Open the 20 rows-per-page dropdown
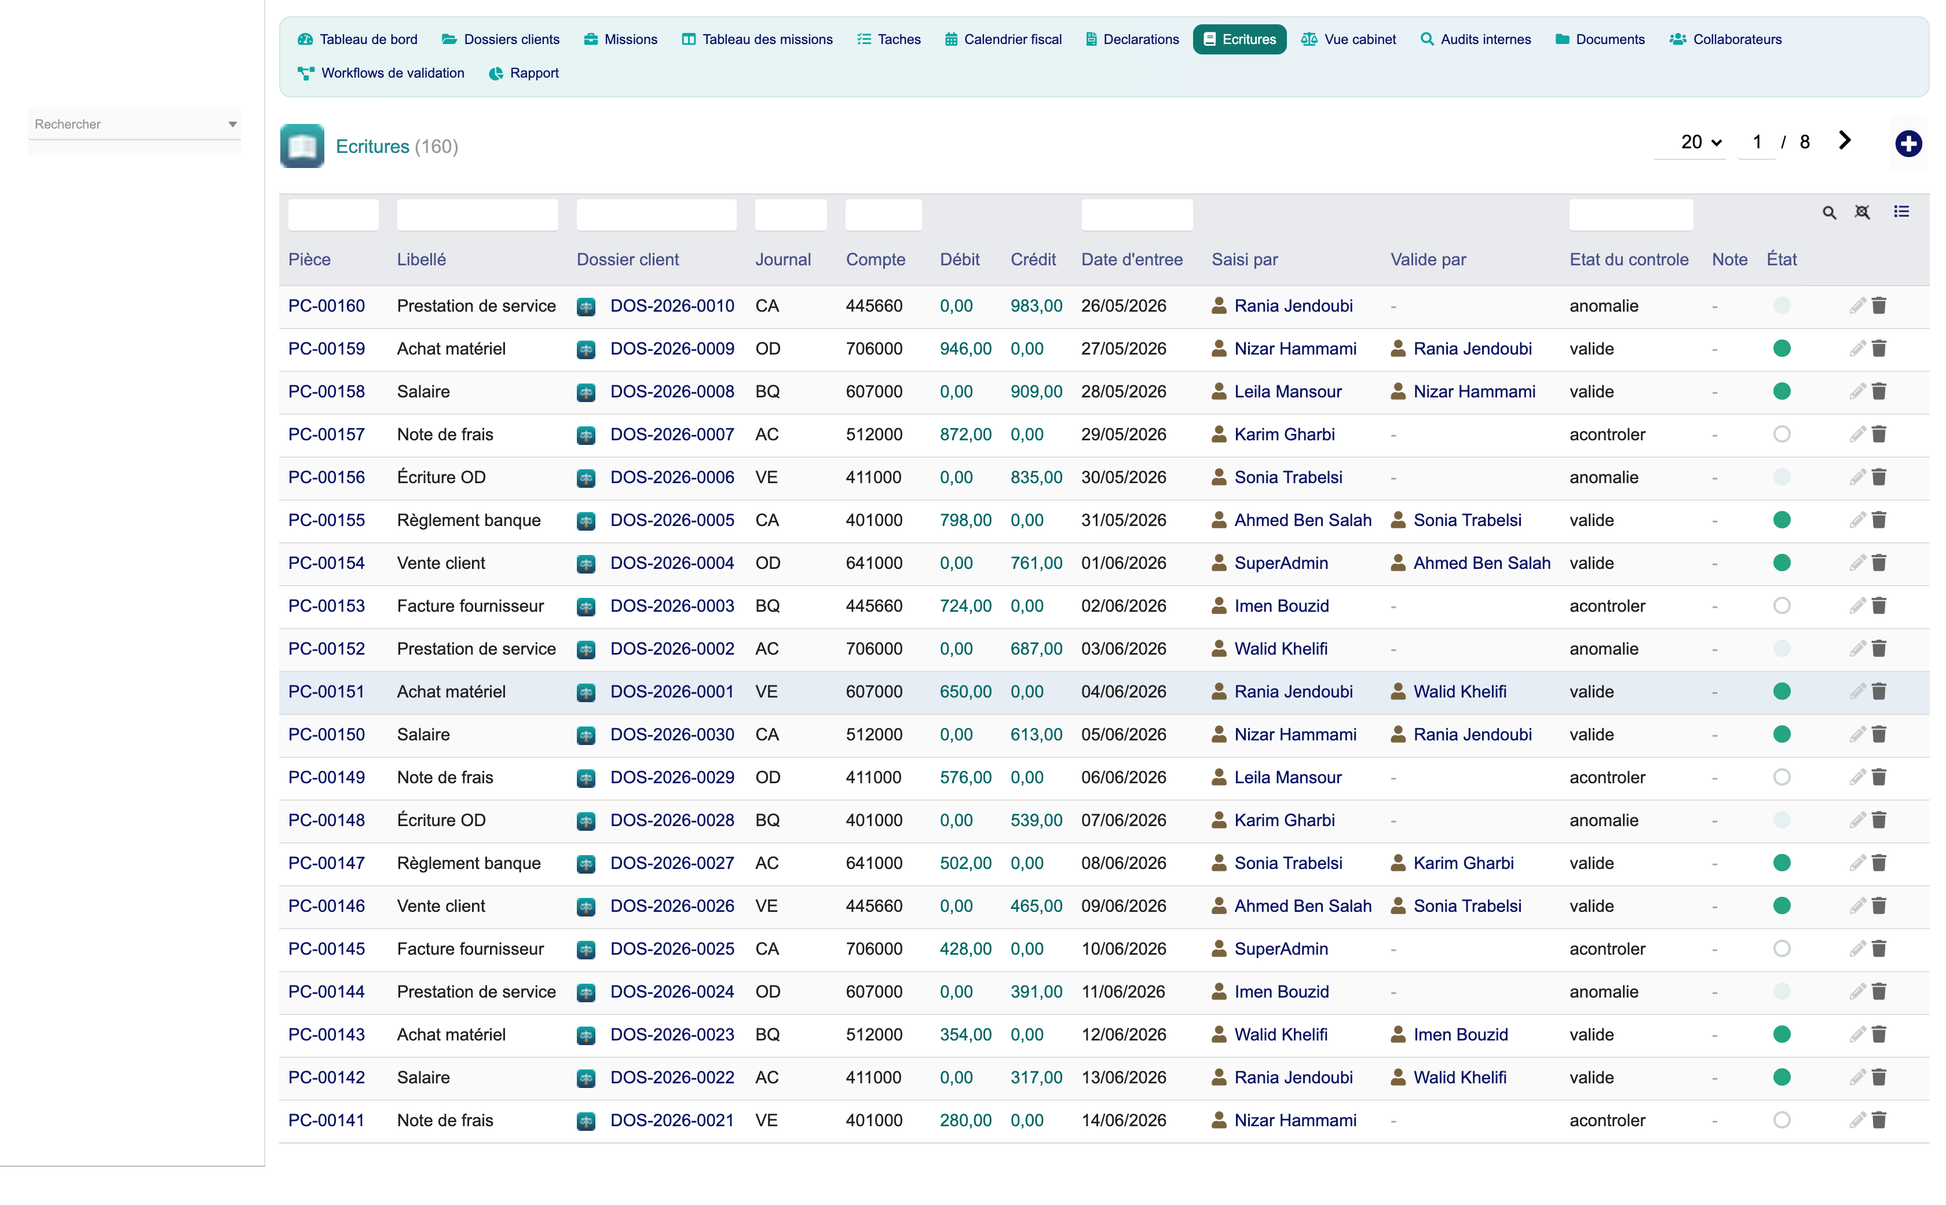1946x1205 pixels. click(1700, 142)
